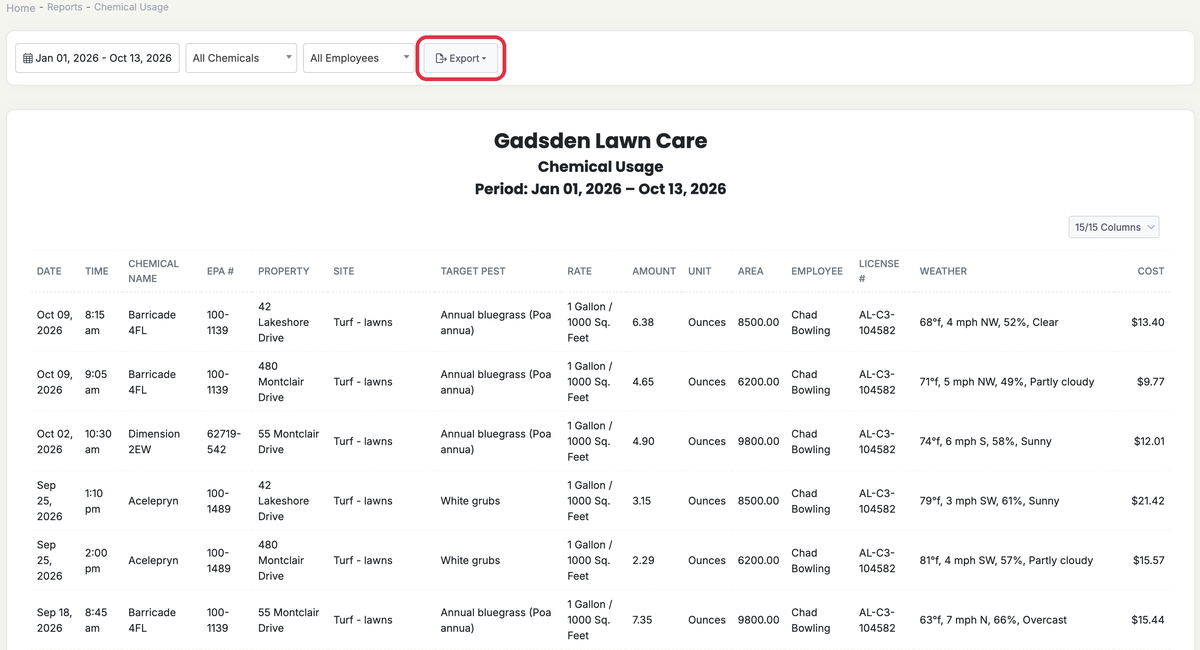The height and width of the screenshot is (650, 1200).
Task: Click the Sep 18, 2026 date cell
Action: tap(55, 620)
